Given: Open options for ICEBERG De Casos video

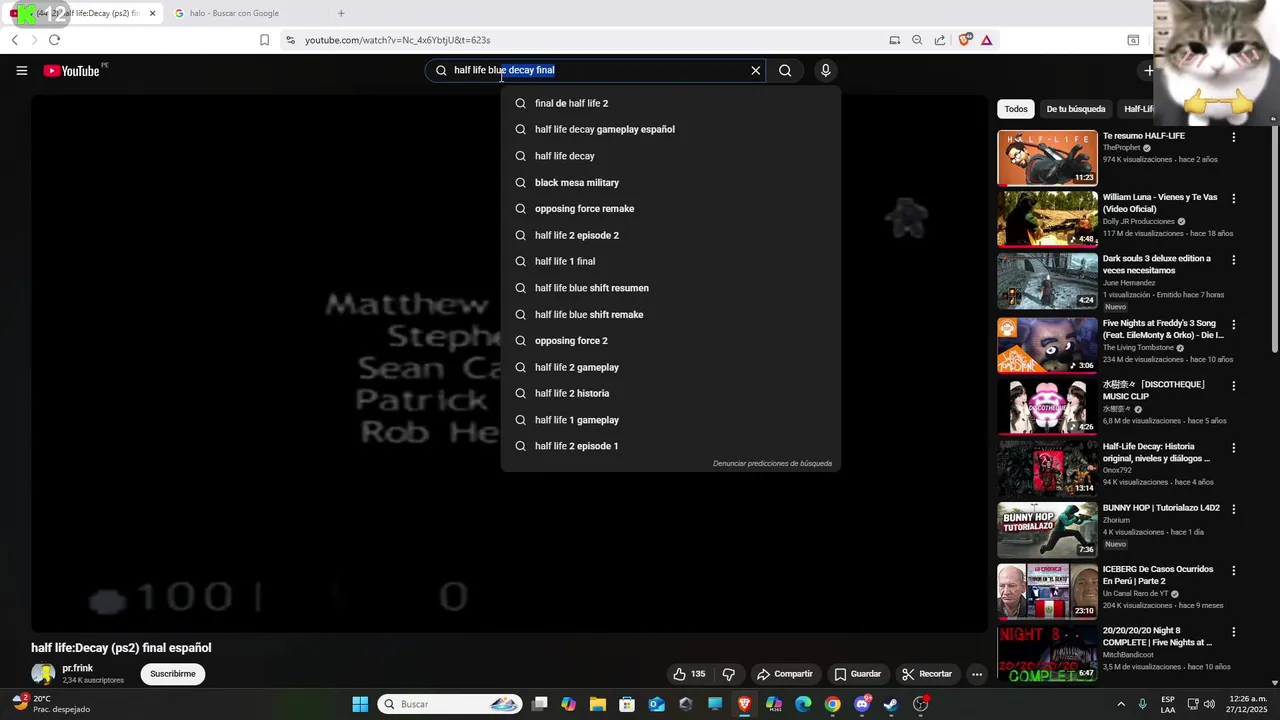Looking at the screenshot, I should [x=1233, y=570].
